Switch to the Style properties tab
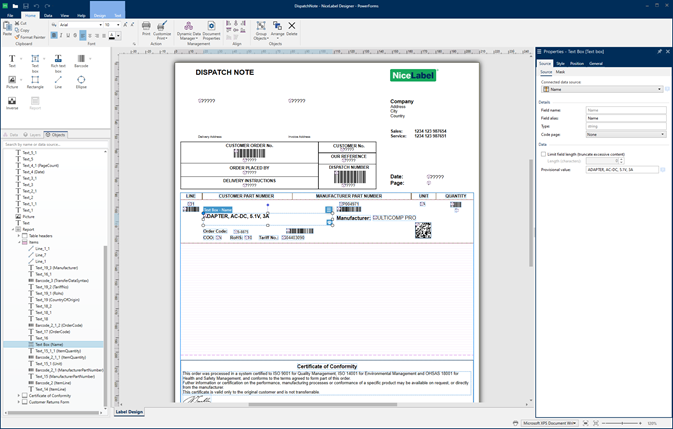 coord(560,63)
